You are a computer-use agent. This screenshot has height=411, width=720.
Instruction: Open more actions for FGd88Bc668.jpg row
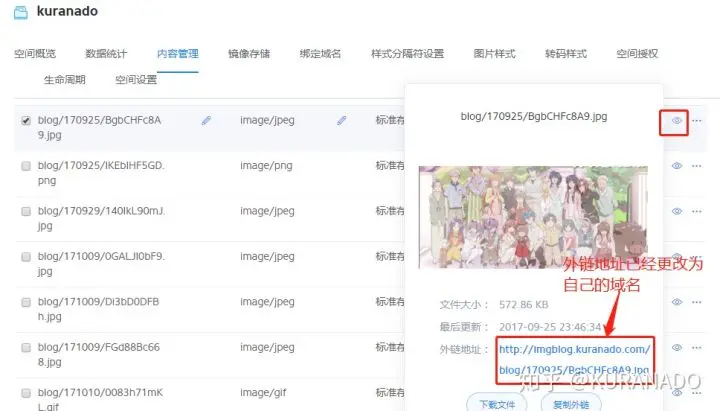click(x=697, y=348)
